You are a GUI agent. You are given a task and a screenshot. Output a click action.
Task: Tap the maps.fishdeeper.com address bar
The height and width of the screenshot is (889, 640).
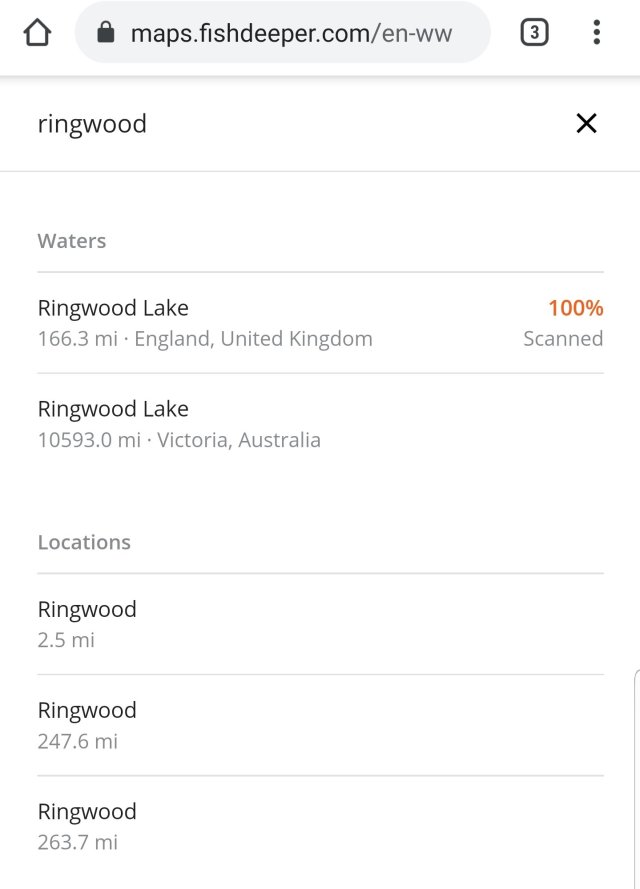(x=290, y=34)
